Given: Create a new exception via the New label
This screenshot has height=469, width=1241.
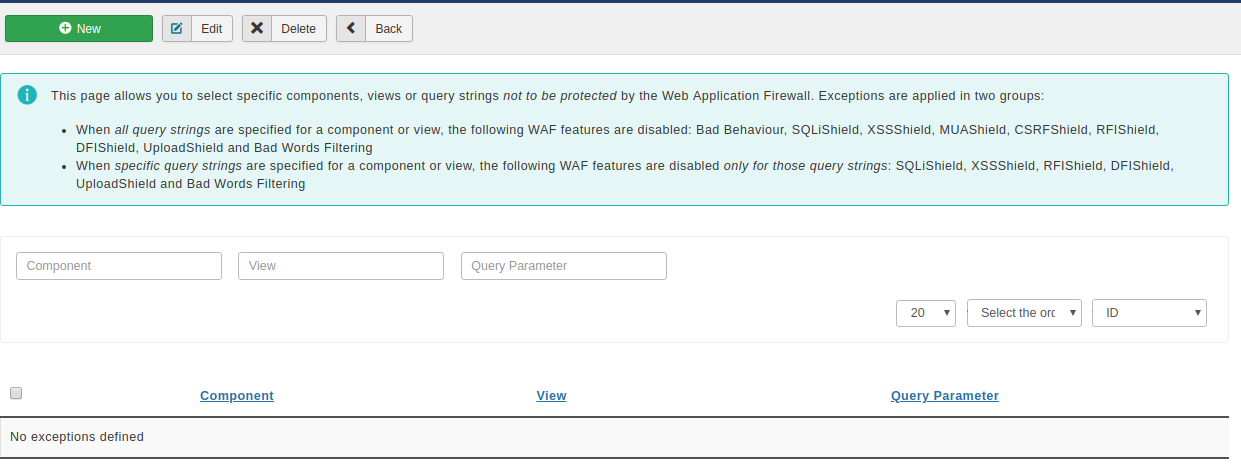Looking at the screenshot, I should 89,29.
